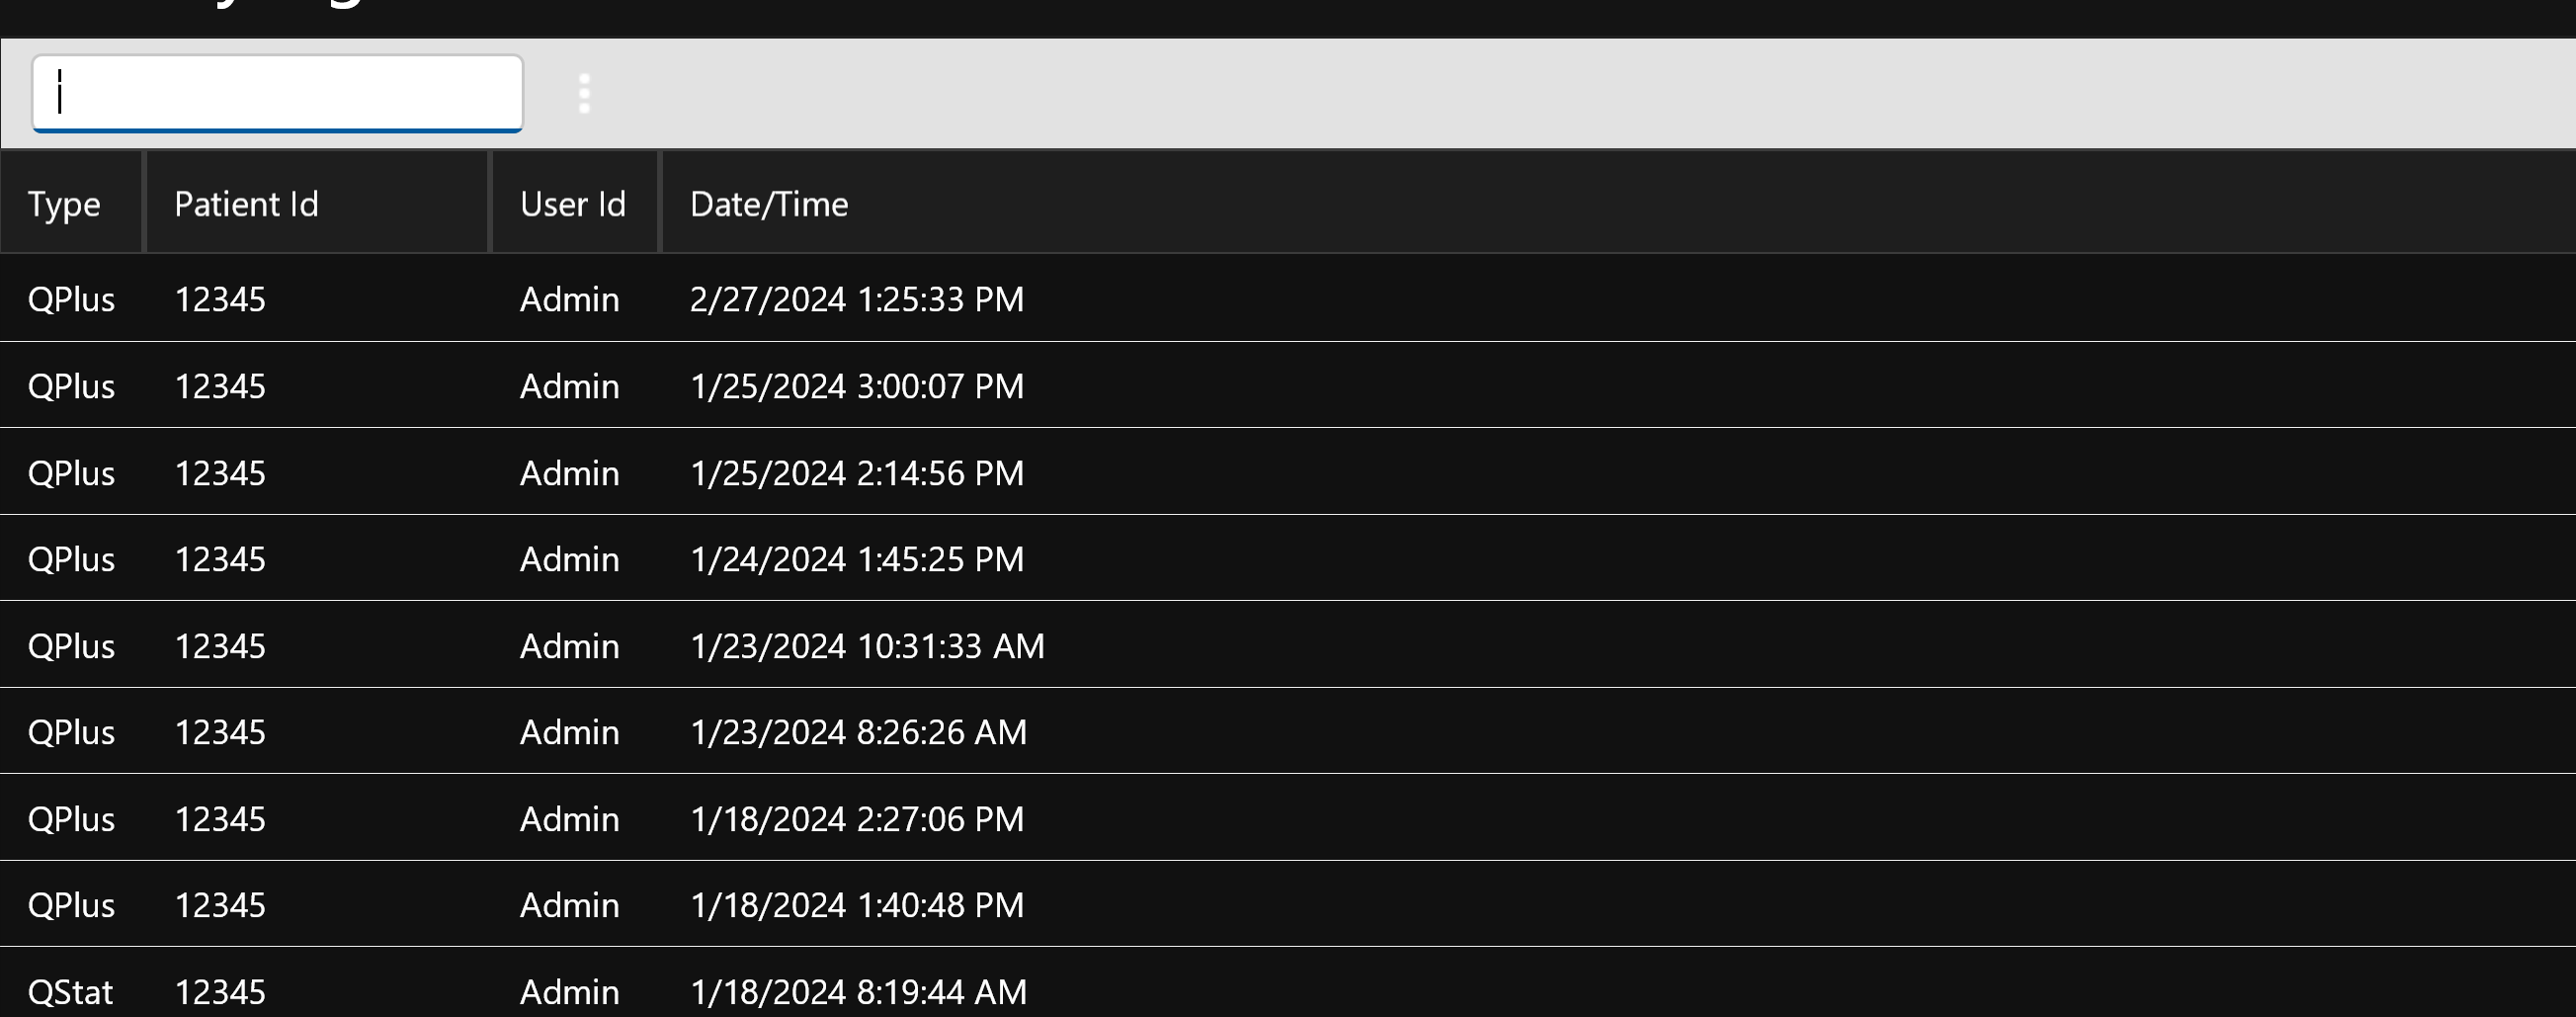Sort the log by User Id column
The width and height of the screenshot is (2576, 1017).
click(x=572, y=203)
